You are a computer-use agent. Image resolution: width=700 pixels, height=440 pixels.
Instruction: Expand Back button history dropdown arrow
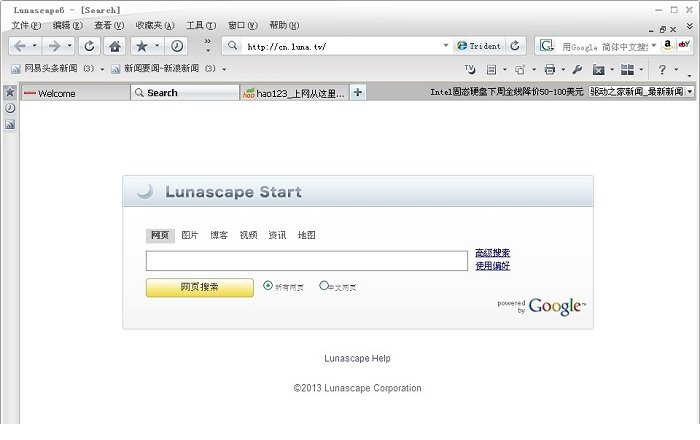point(34,46)
